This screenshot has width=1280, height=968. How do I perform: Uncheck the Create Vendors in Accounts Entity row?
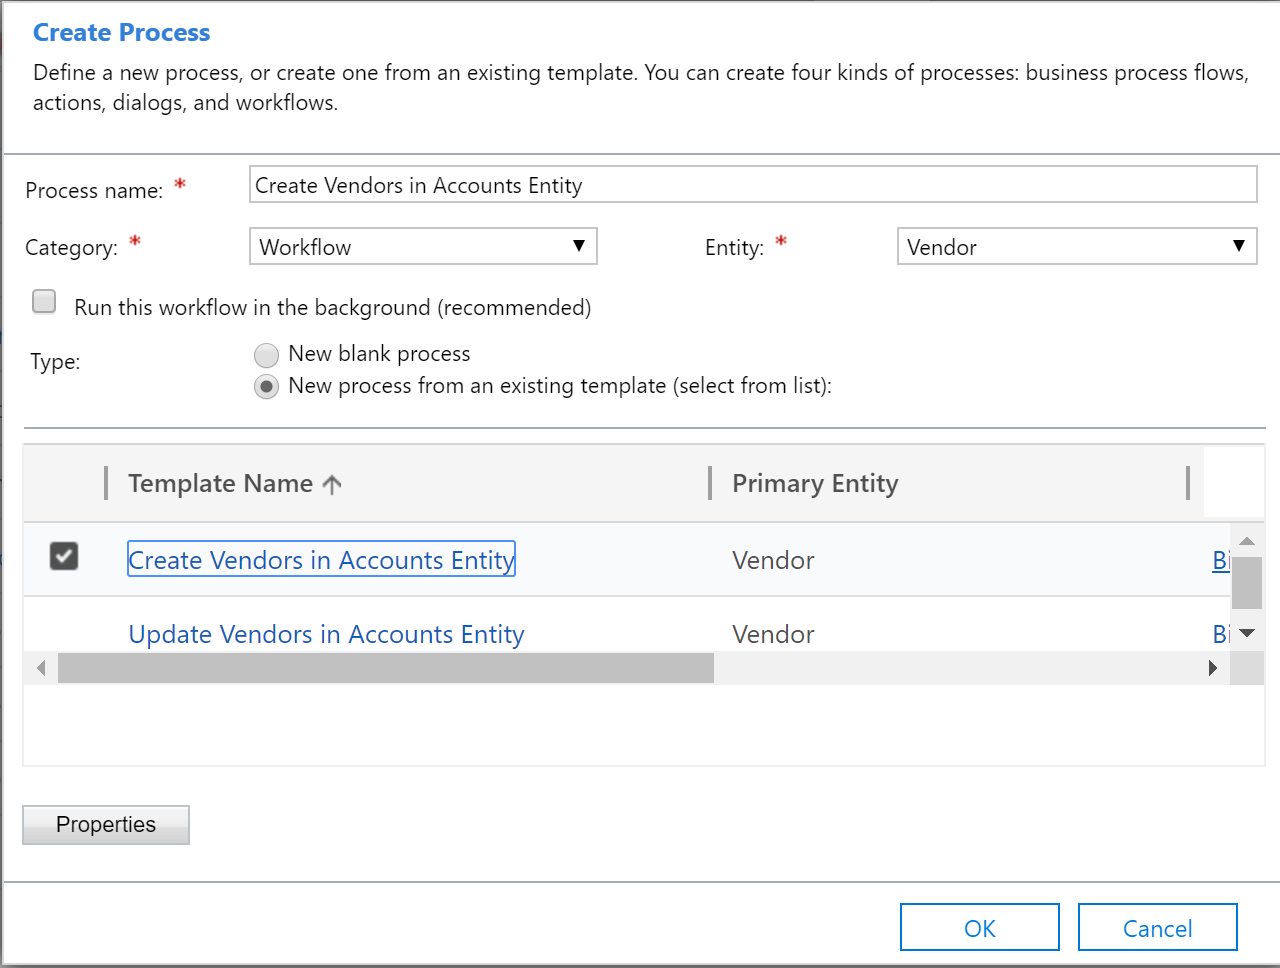64,556
